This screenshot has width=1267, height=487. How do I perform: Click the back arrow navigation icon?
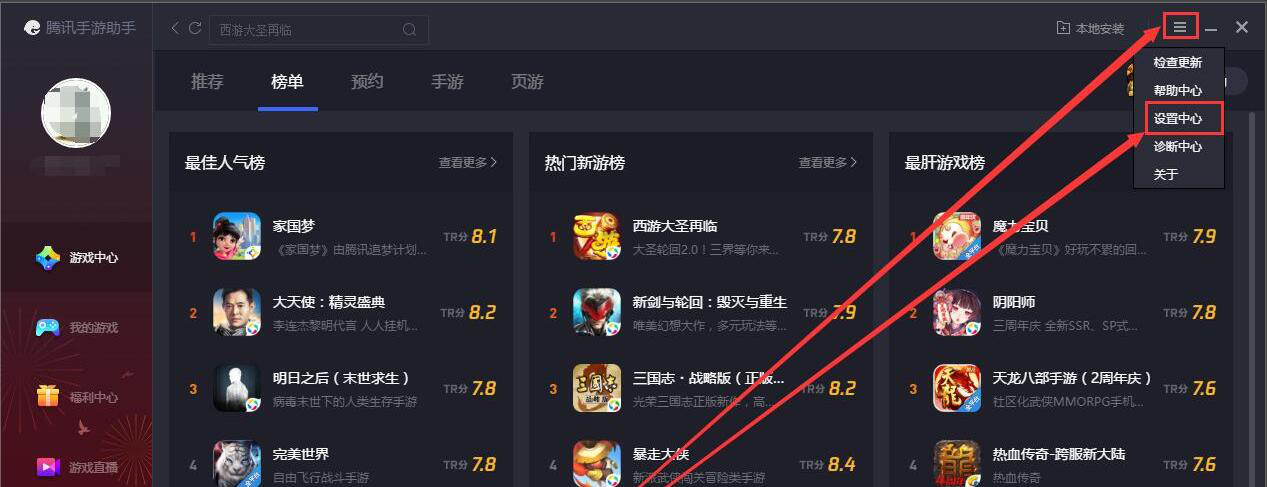point(175,29)
